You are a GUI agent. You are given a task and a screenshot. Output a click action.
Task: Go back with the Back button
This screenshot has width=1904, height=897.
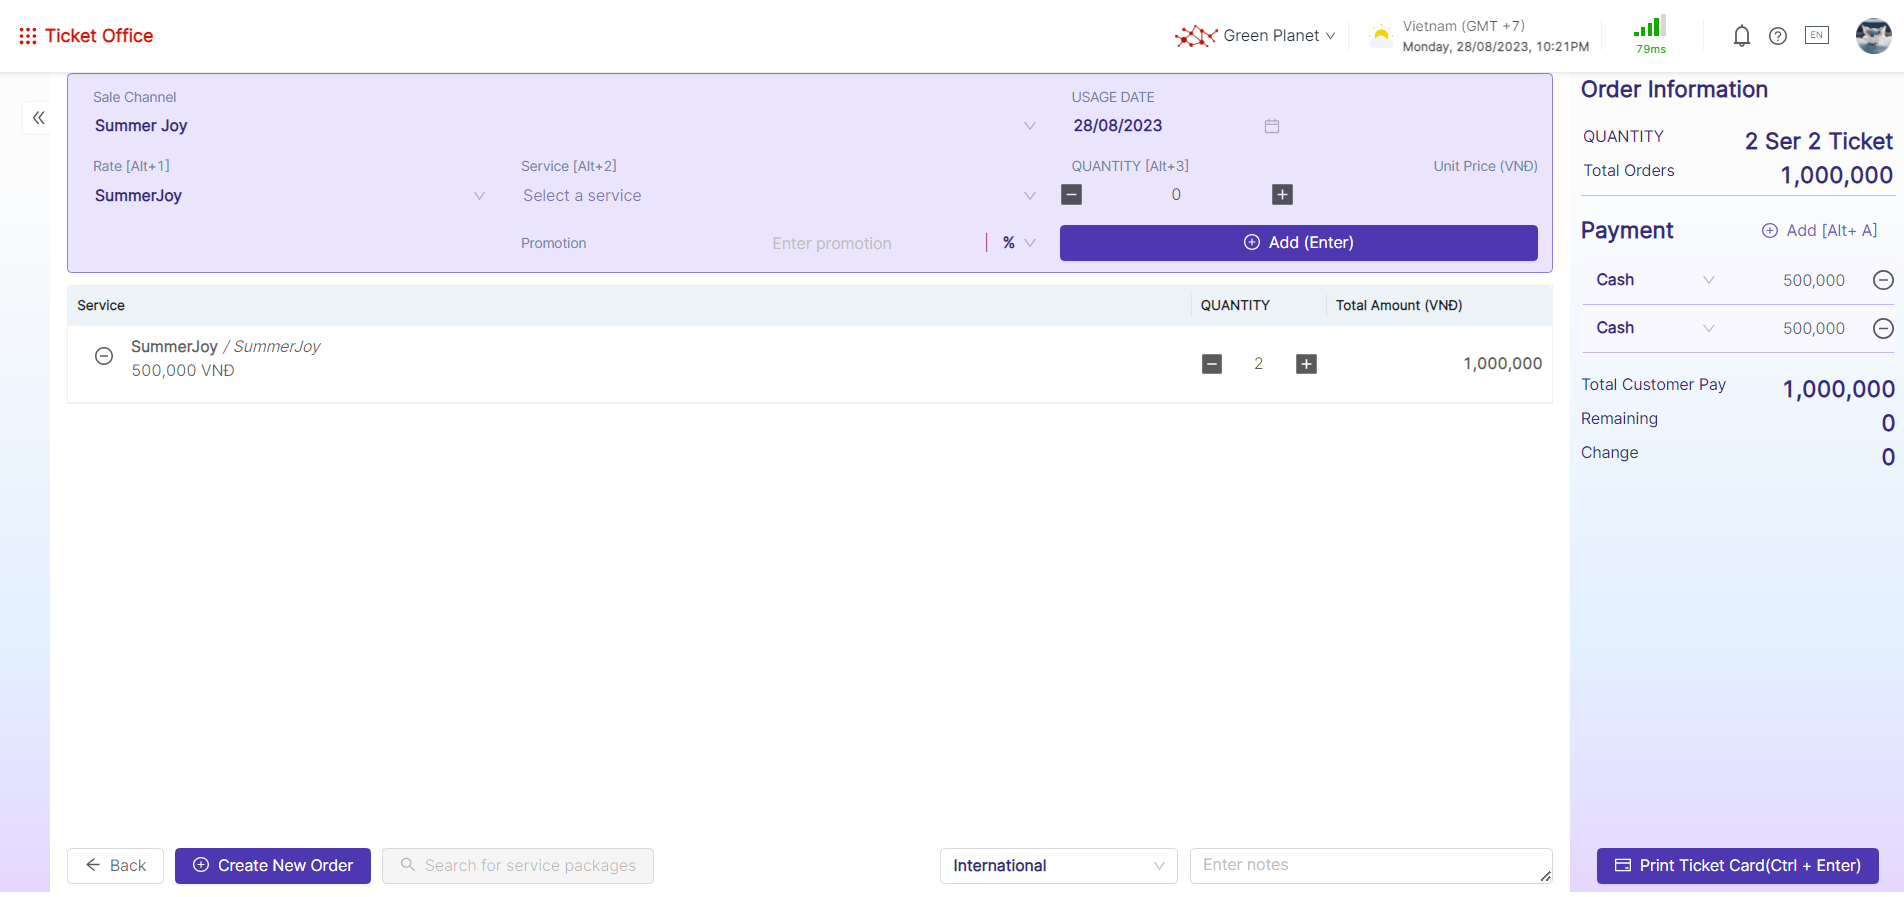click(116, 866)
